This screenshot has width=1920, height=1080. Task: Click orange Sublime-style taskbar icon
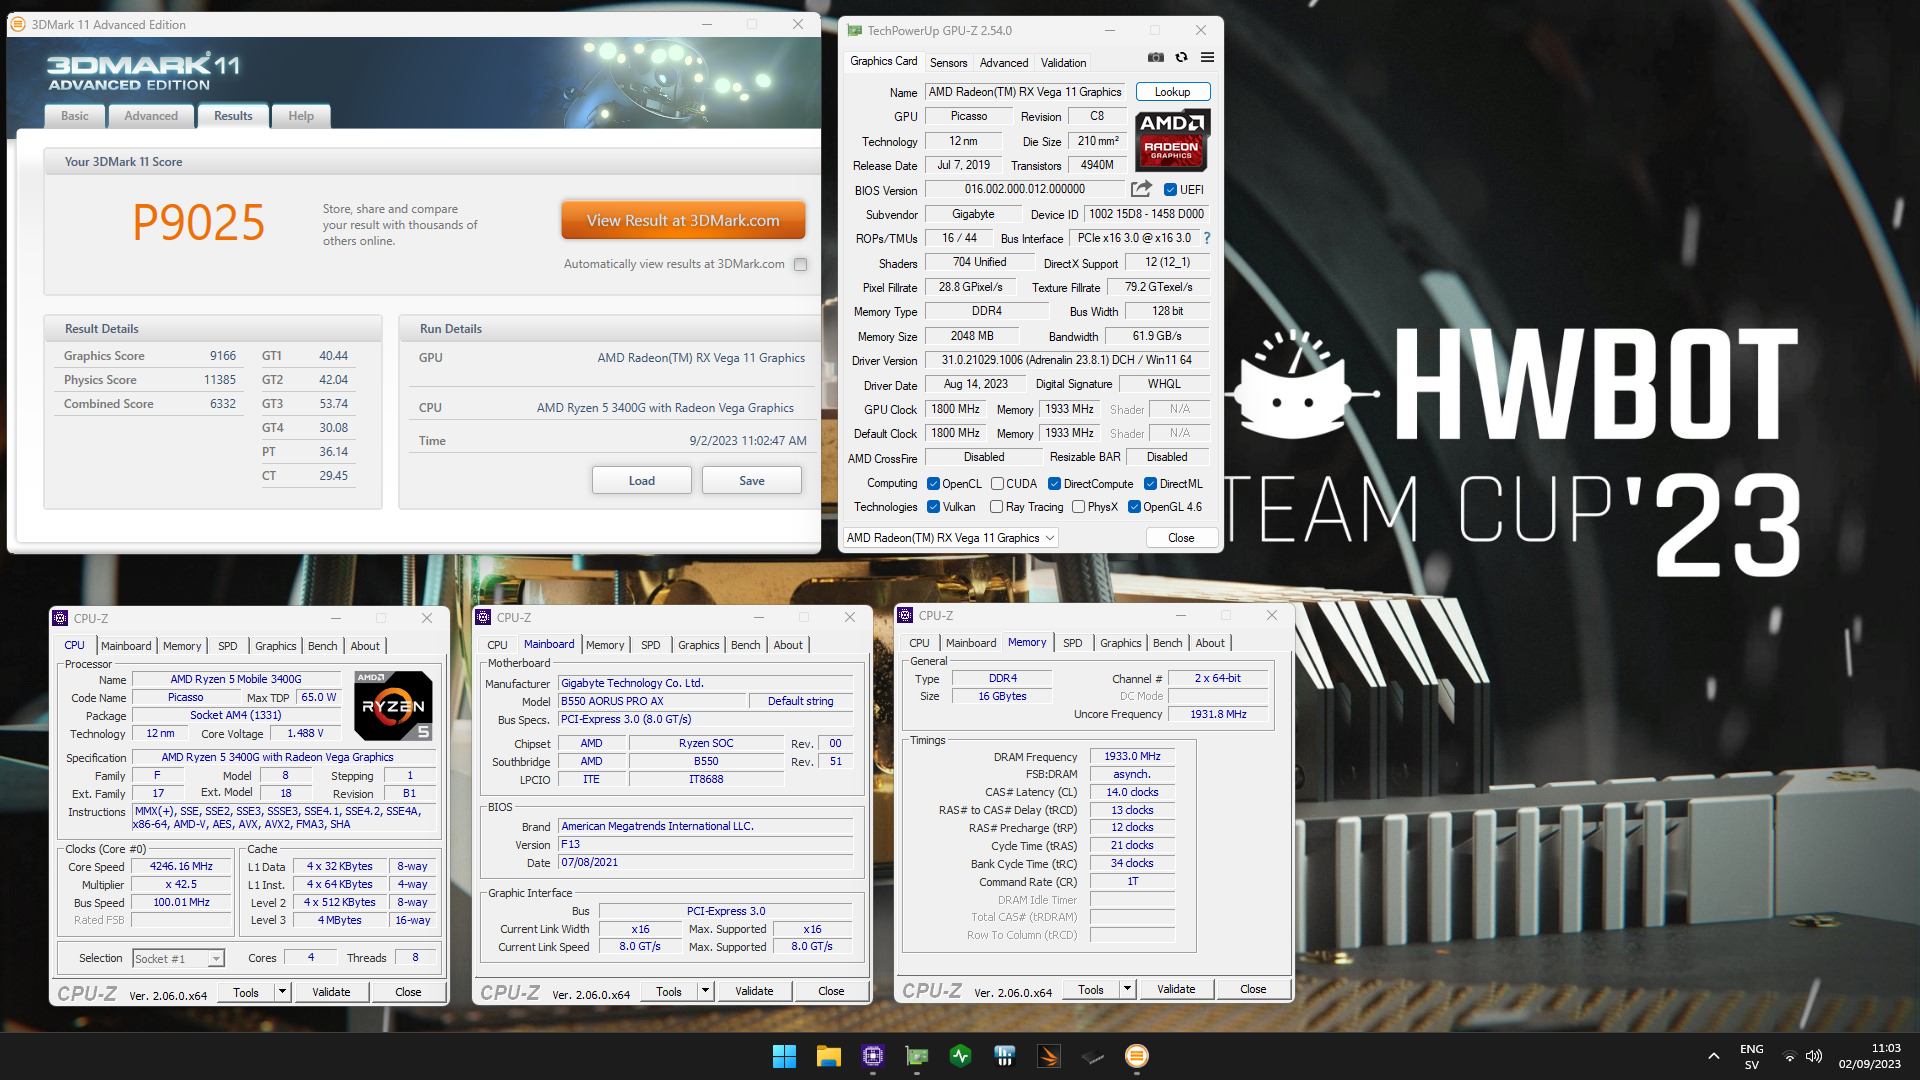click(1048, 1056)
